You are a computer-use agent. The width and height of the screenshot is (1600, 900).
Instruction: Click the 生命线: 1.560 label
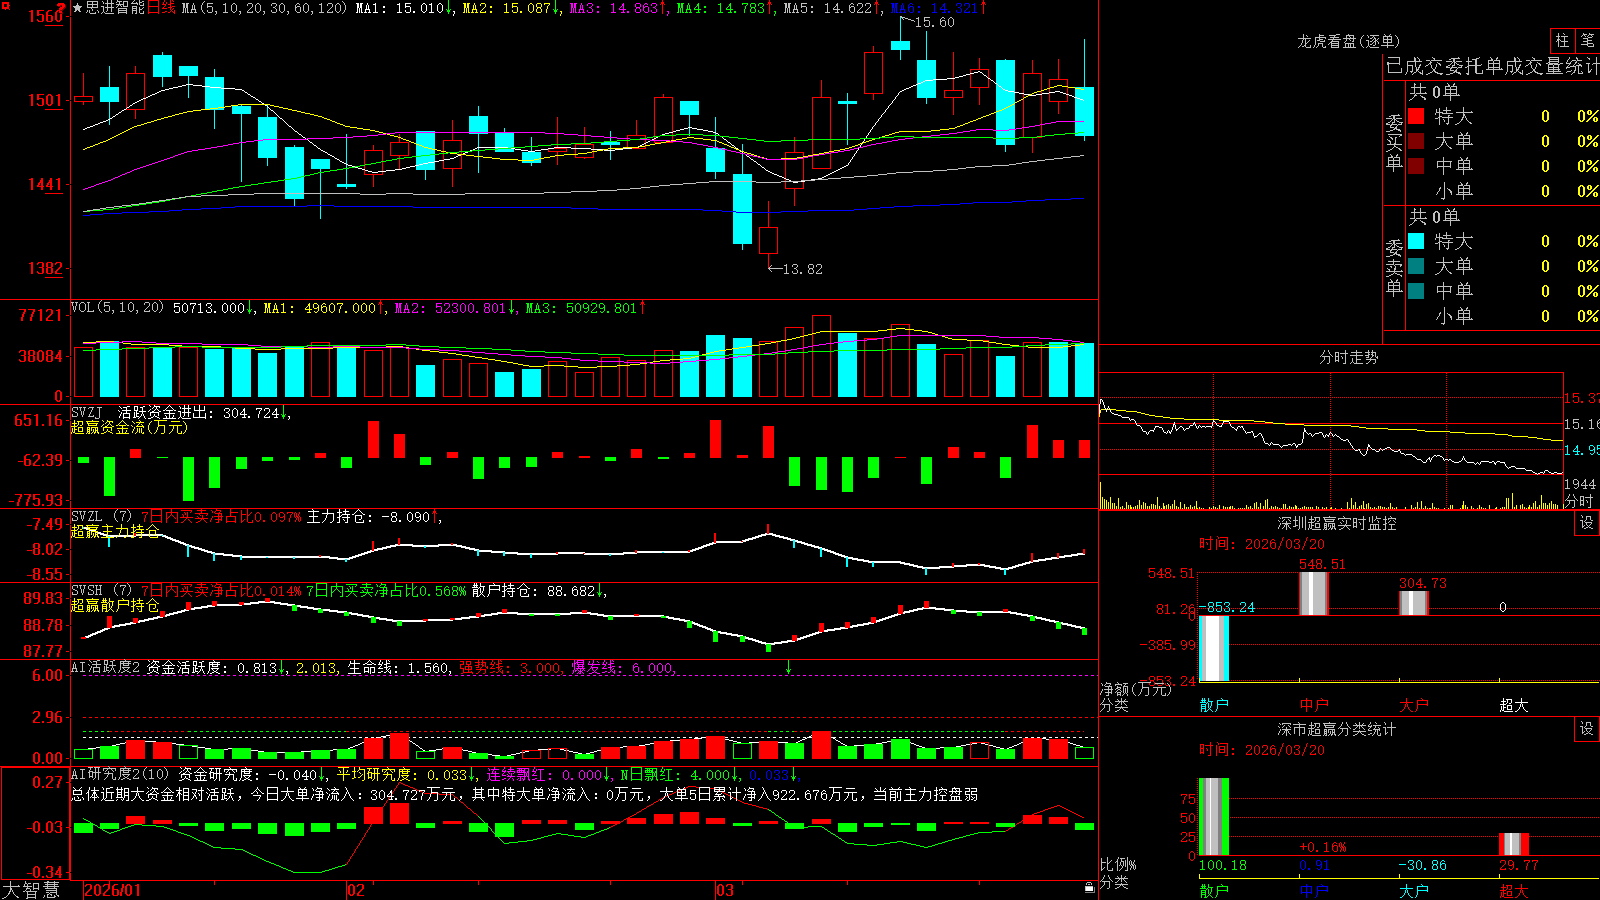click(398, 668)
